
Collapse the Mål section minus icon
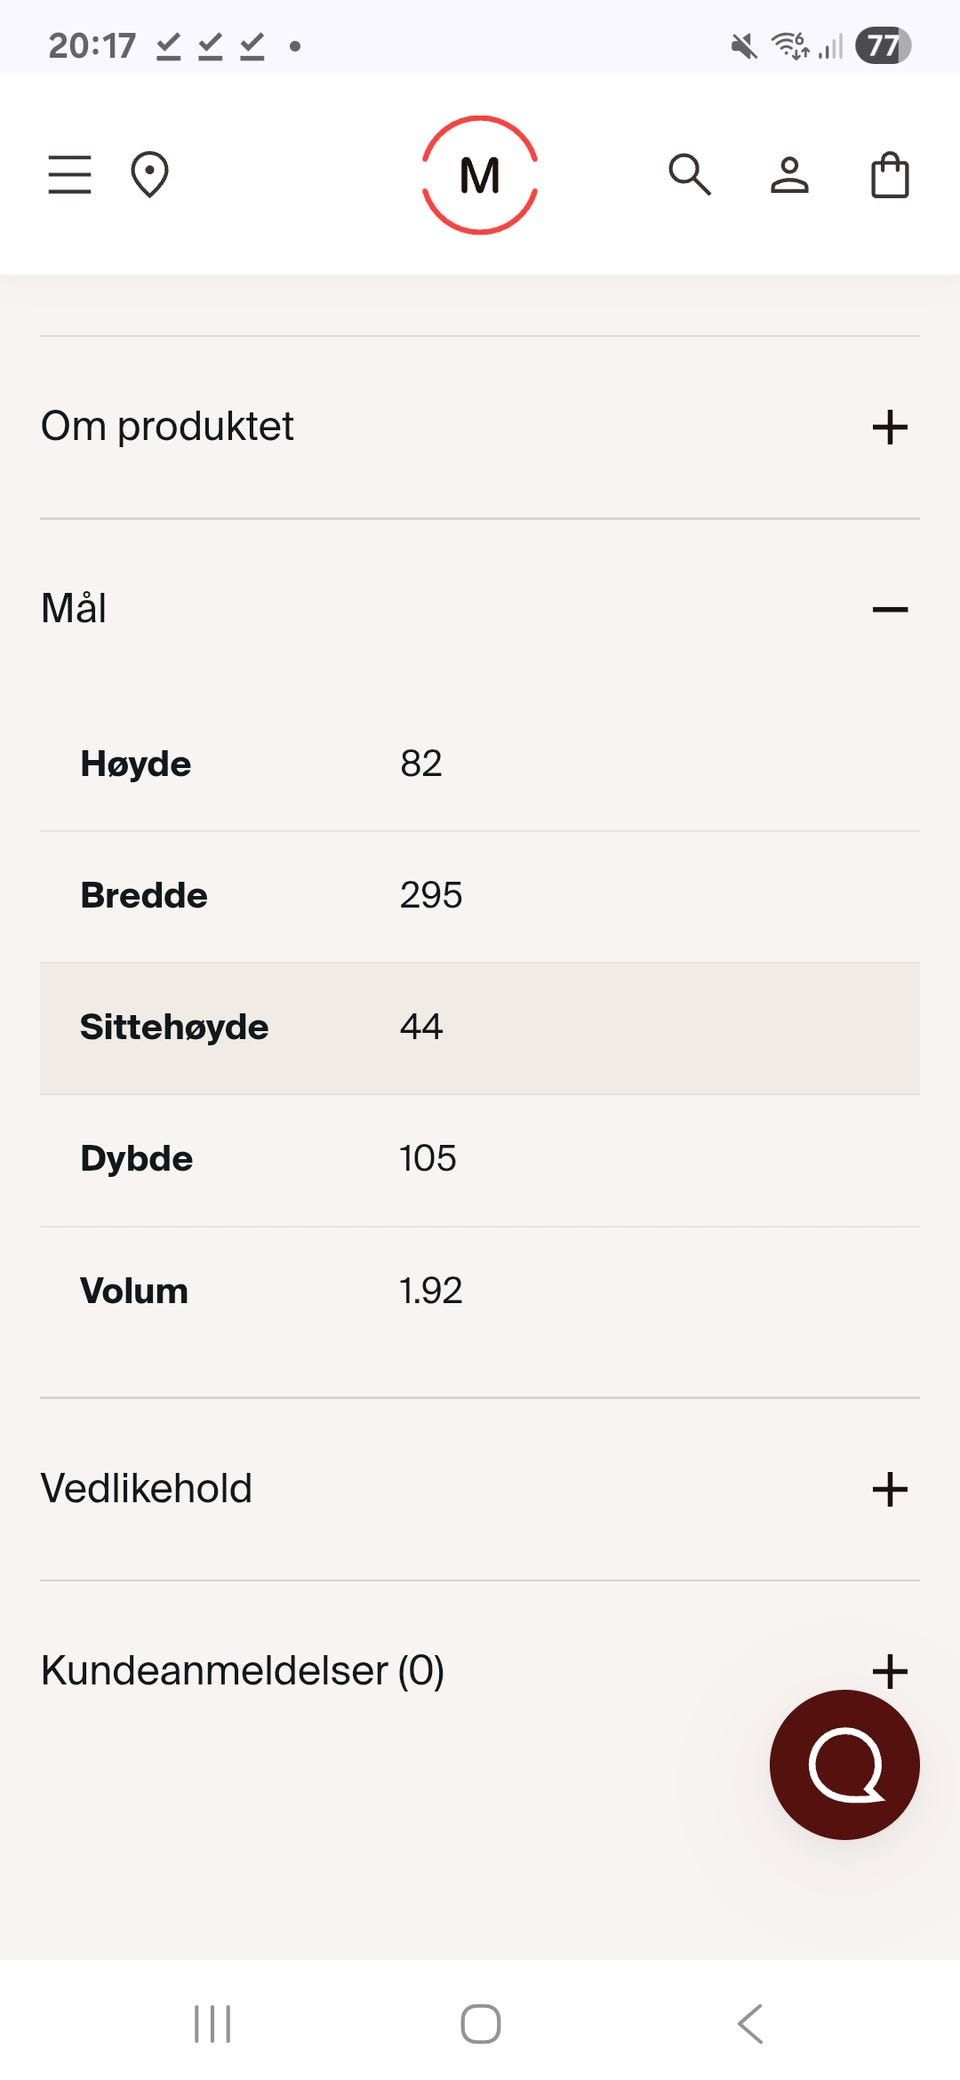[889, 609]
